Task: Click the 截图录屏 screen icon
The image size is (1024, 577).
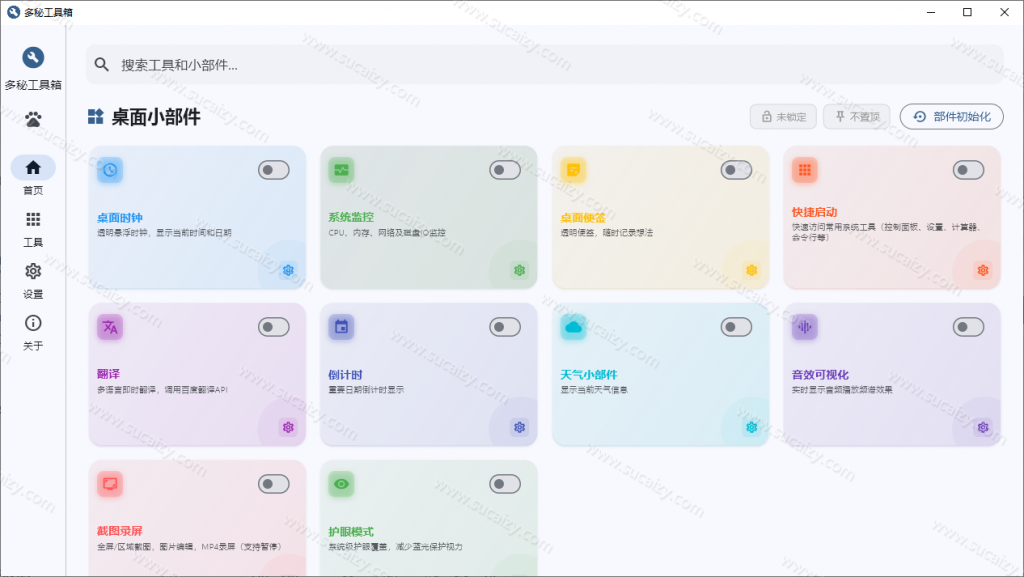Action: (110, 484)
